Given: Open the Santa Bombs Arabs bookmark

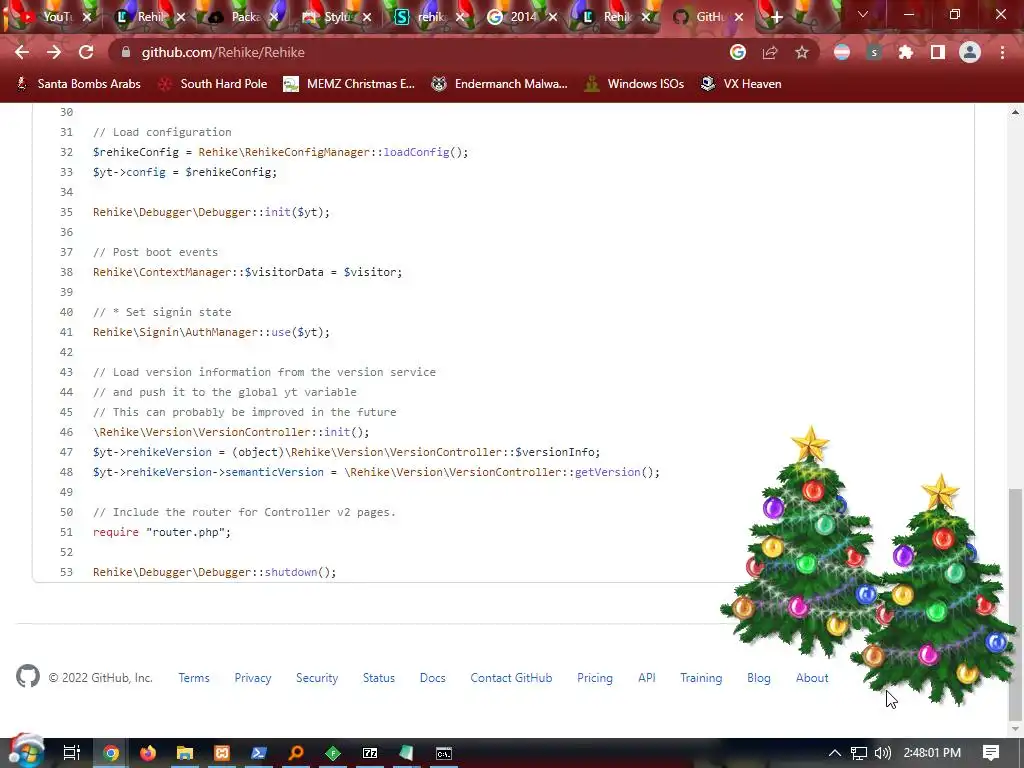Looking at the screenshot, I should [x=78, y=84].
